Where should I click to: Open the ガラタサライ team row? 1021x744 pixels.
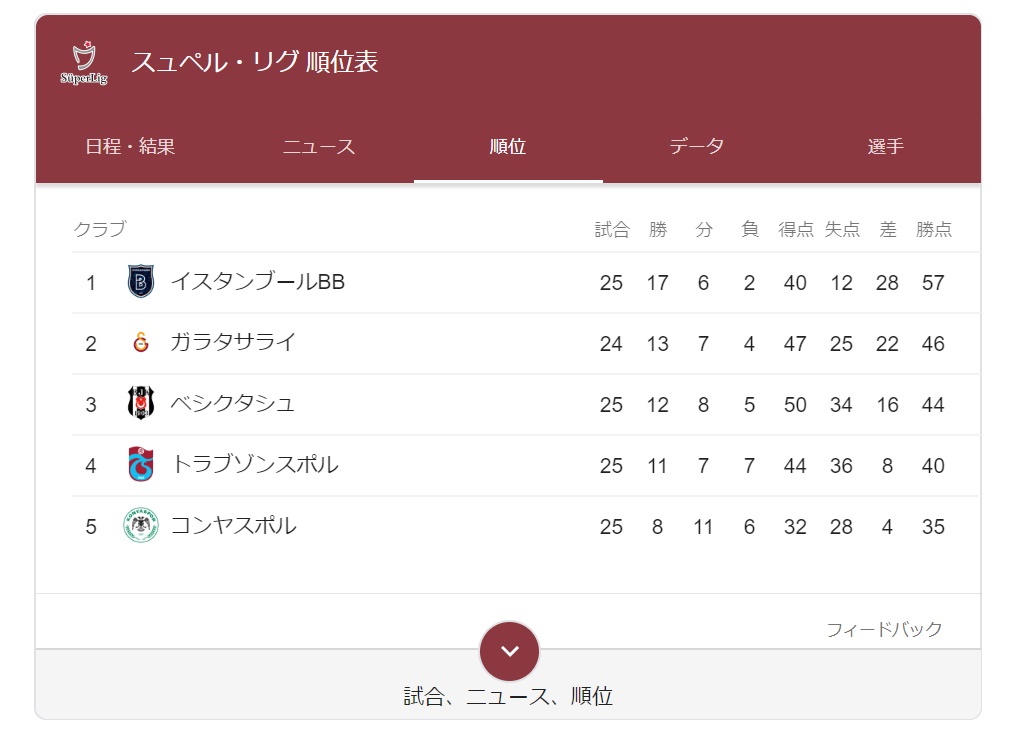point(526,343)
